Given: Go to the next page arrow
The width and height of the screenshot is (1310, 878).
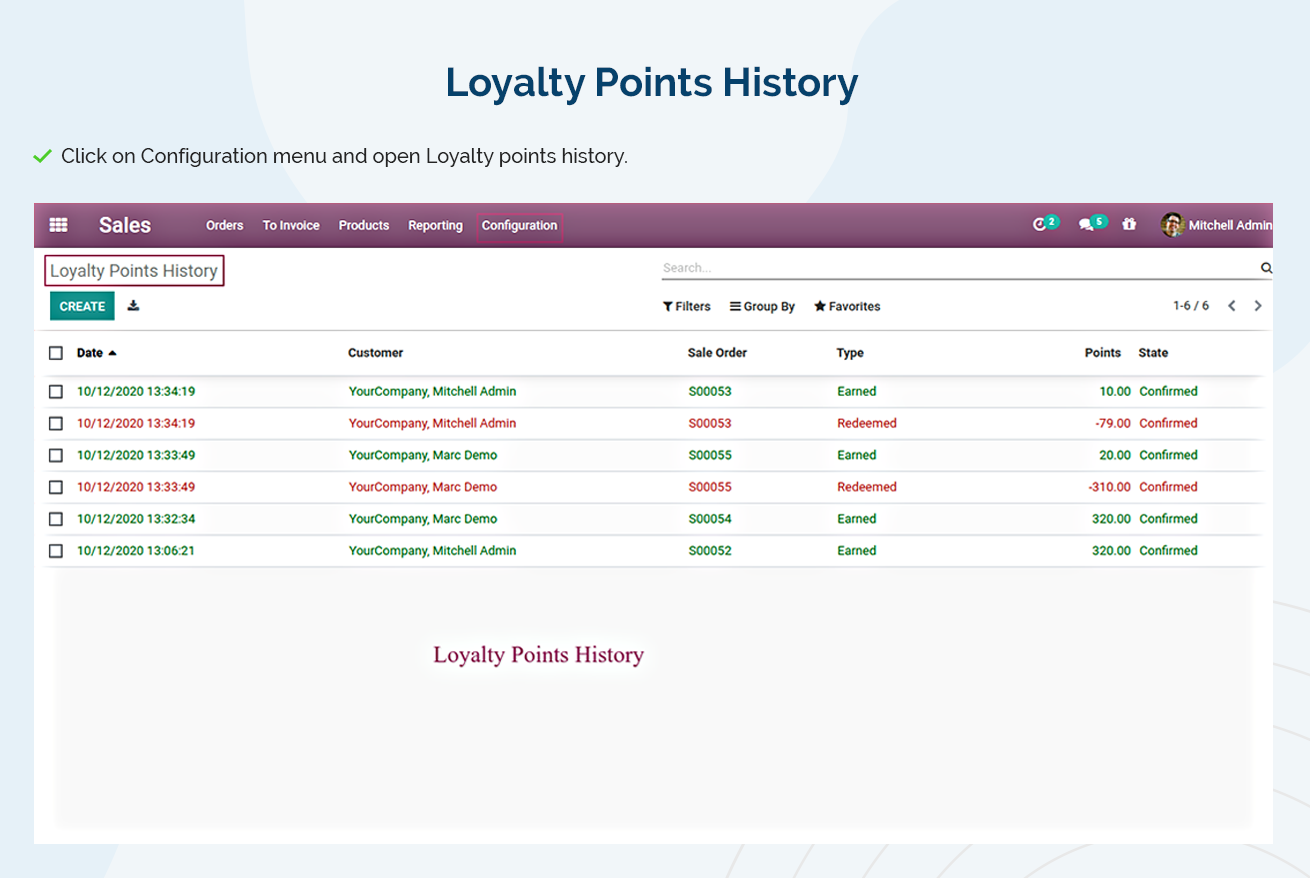Looking at the screenshot, I should (1258, 306).
